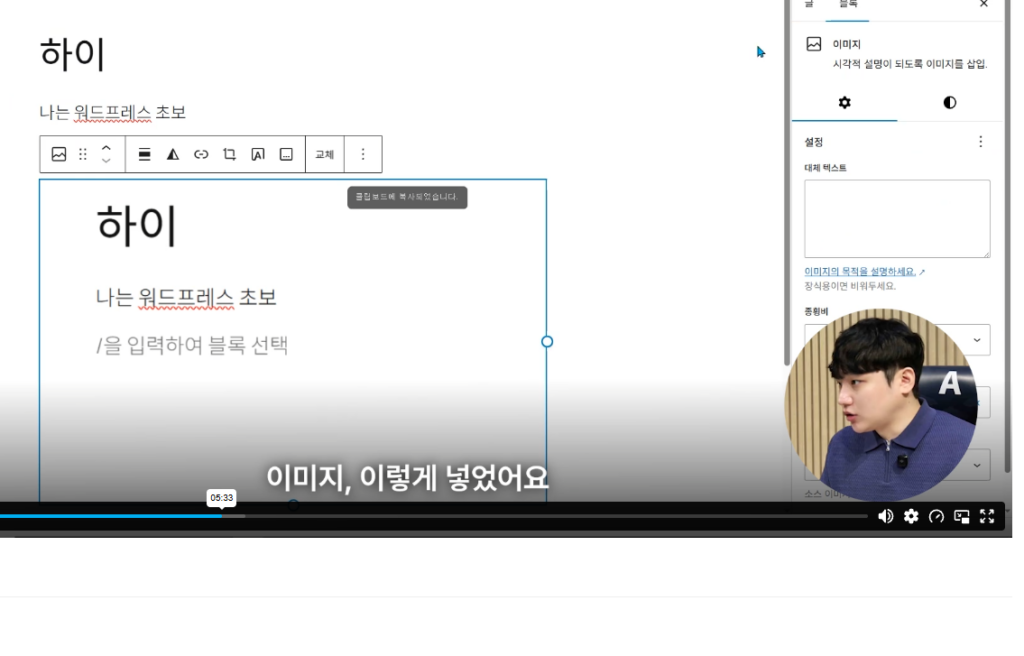
Task: Enable picture-in-picture mode
Action: [961, 516]
